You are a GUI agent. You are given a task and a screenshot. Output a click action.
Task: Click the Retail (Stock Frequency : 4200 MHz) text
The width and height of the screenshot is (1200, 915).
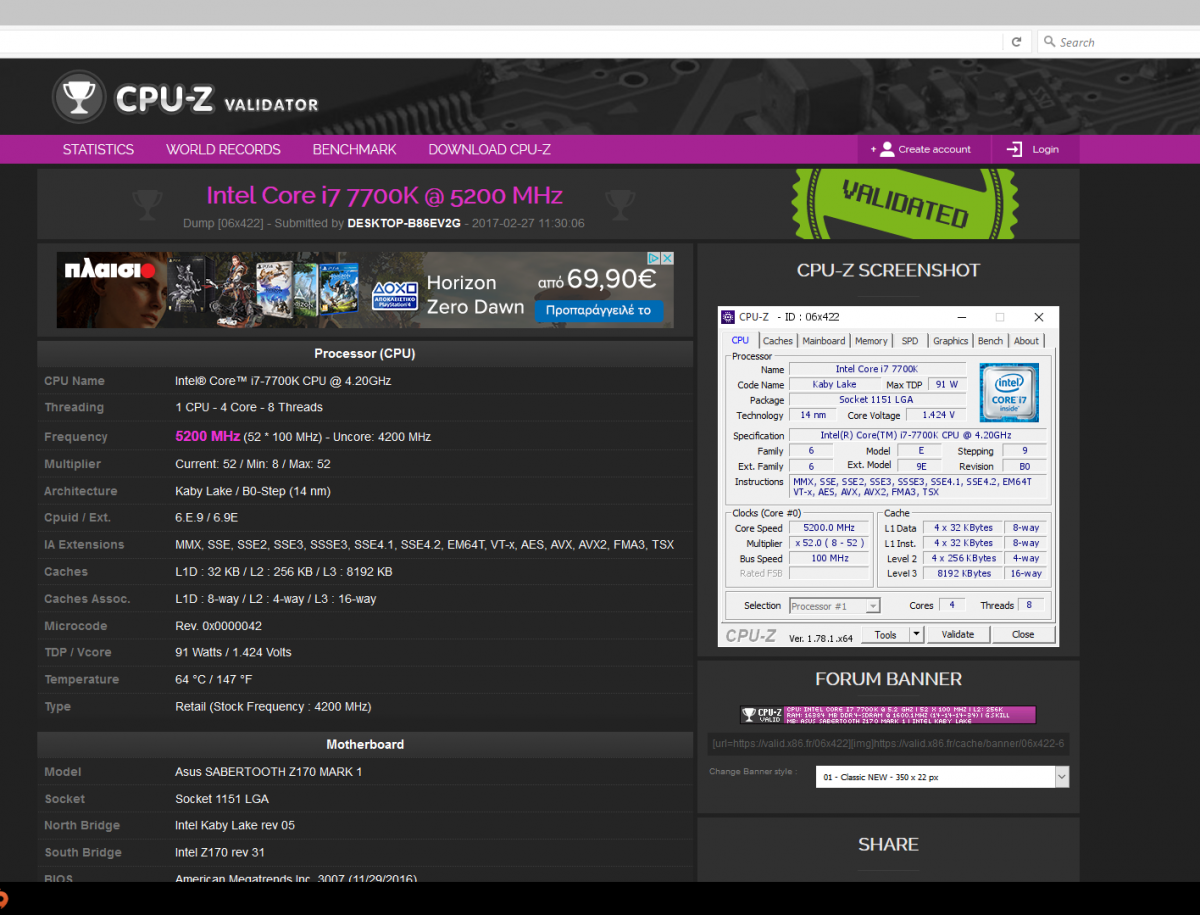[273, 707]
